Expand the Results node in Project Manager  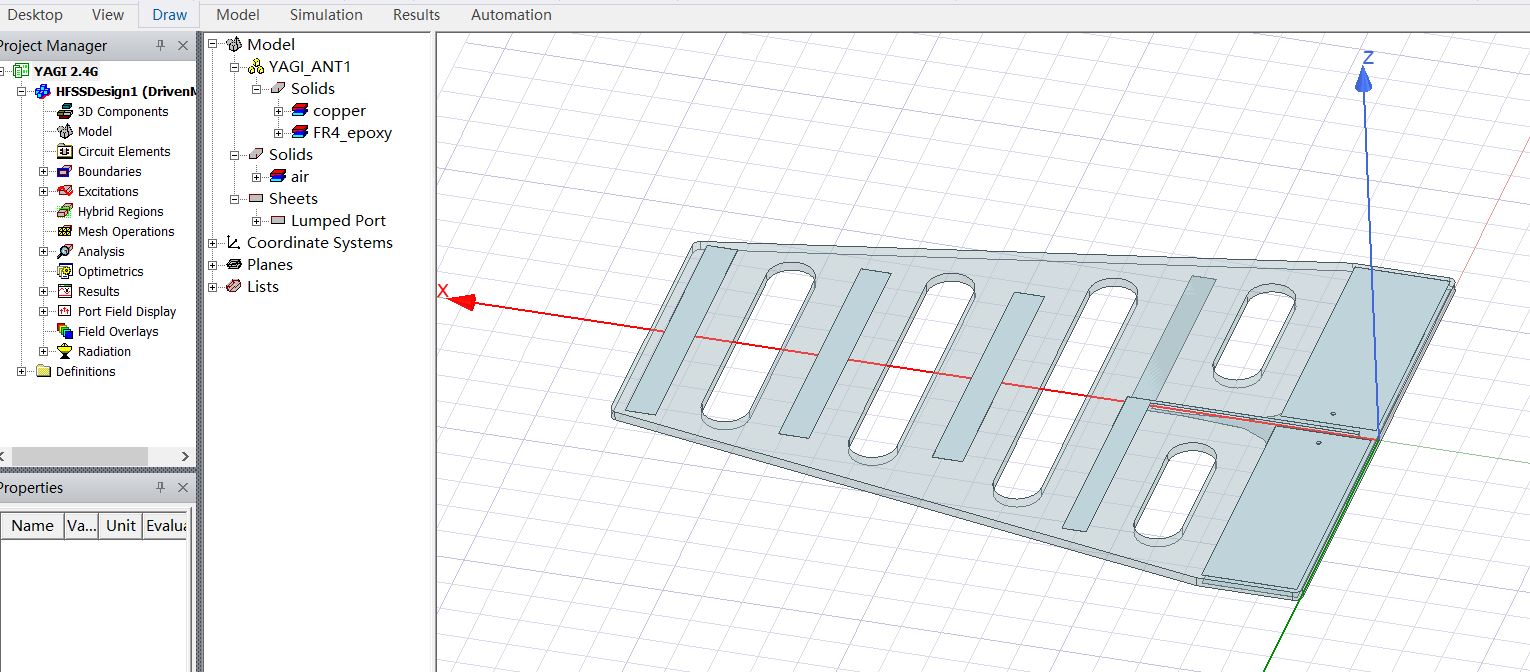point(44,291)
